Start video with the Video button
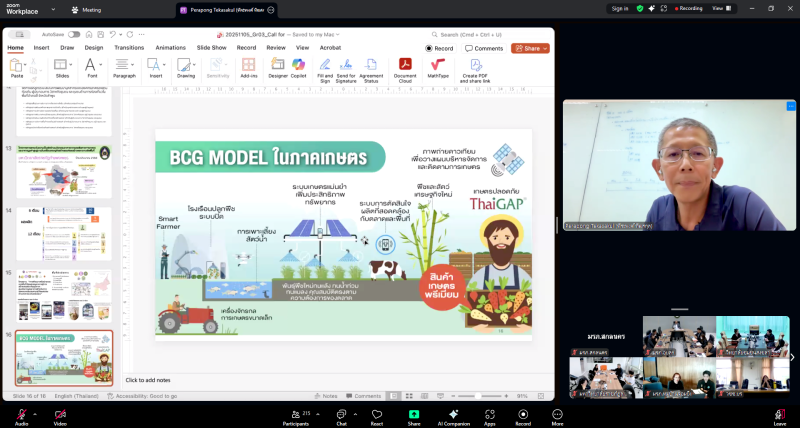The width and height of the screenshot is (800, 428). click(60, 414)
